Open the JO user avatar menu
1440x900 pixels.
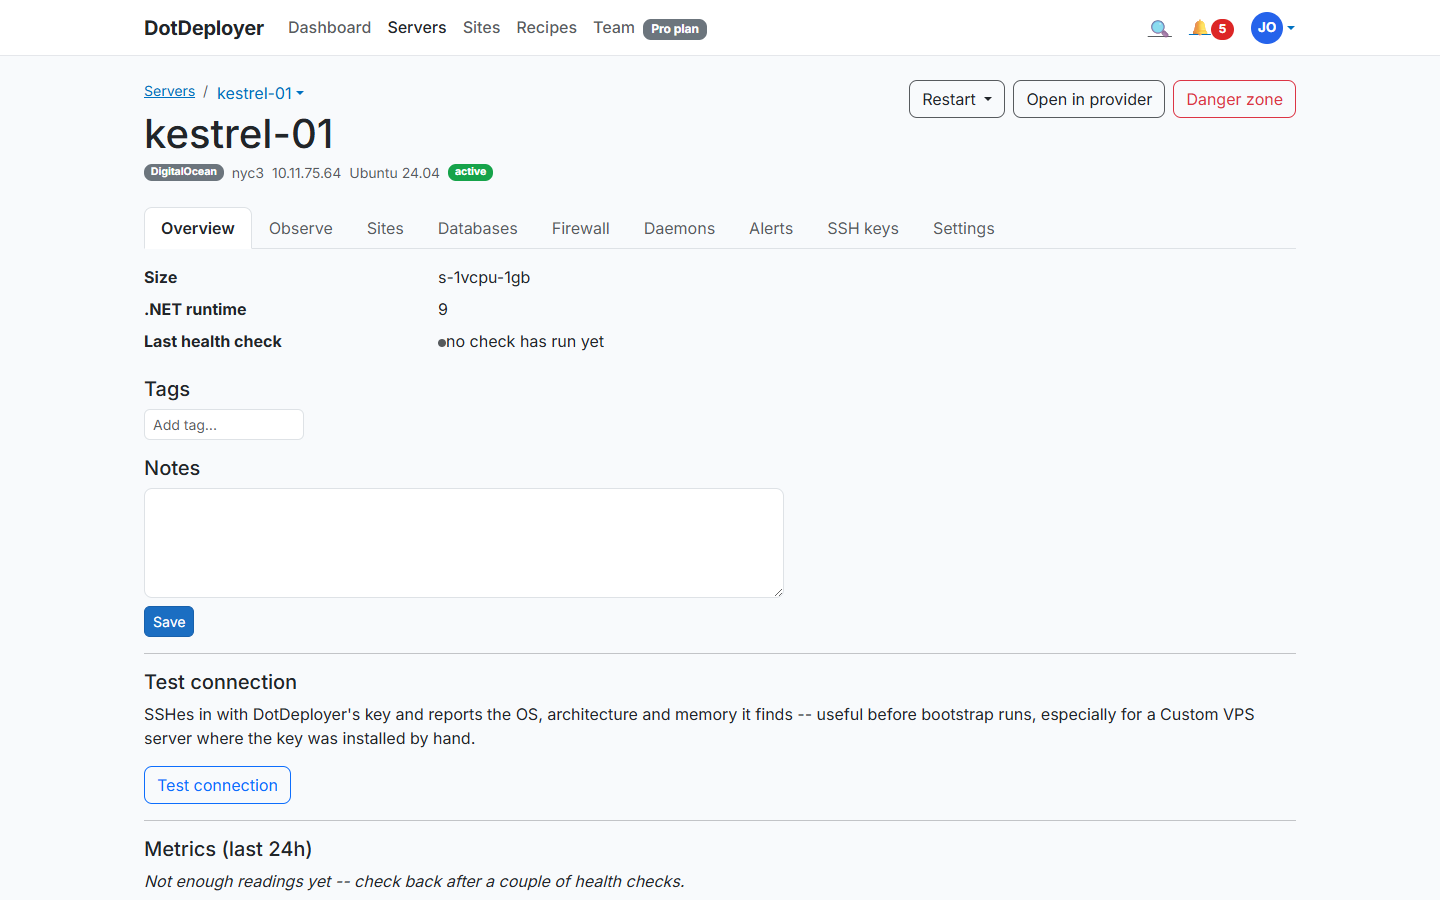(1272, 28)
